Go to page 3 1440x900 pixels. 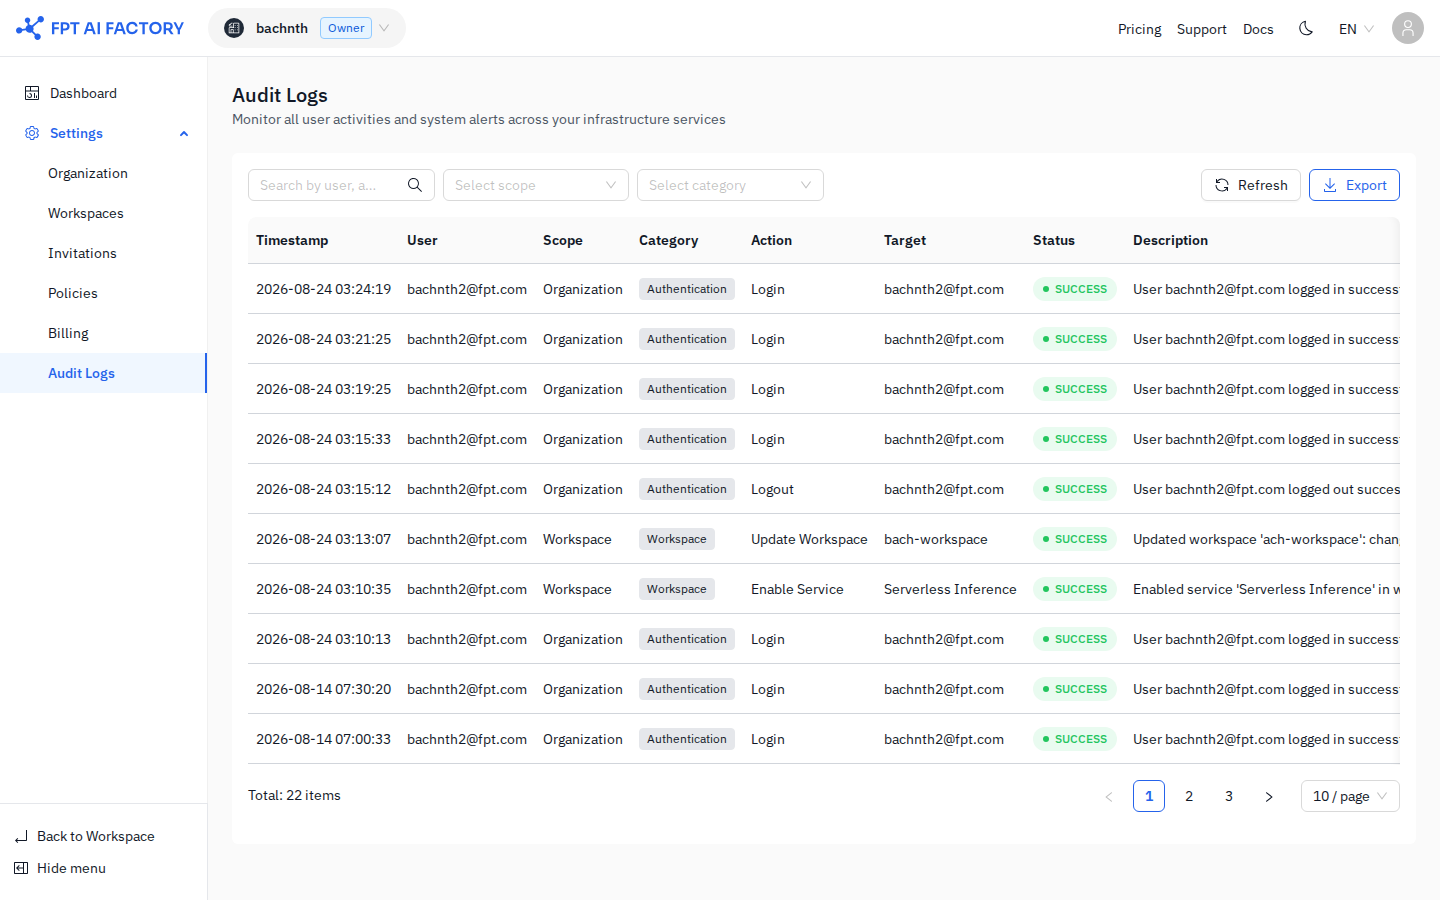point(1229,796)
